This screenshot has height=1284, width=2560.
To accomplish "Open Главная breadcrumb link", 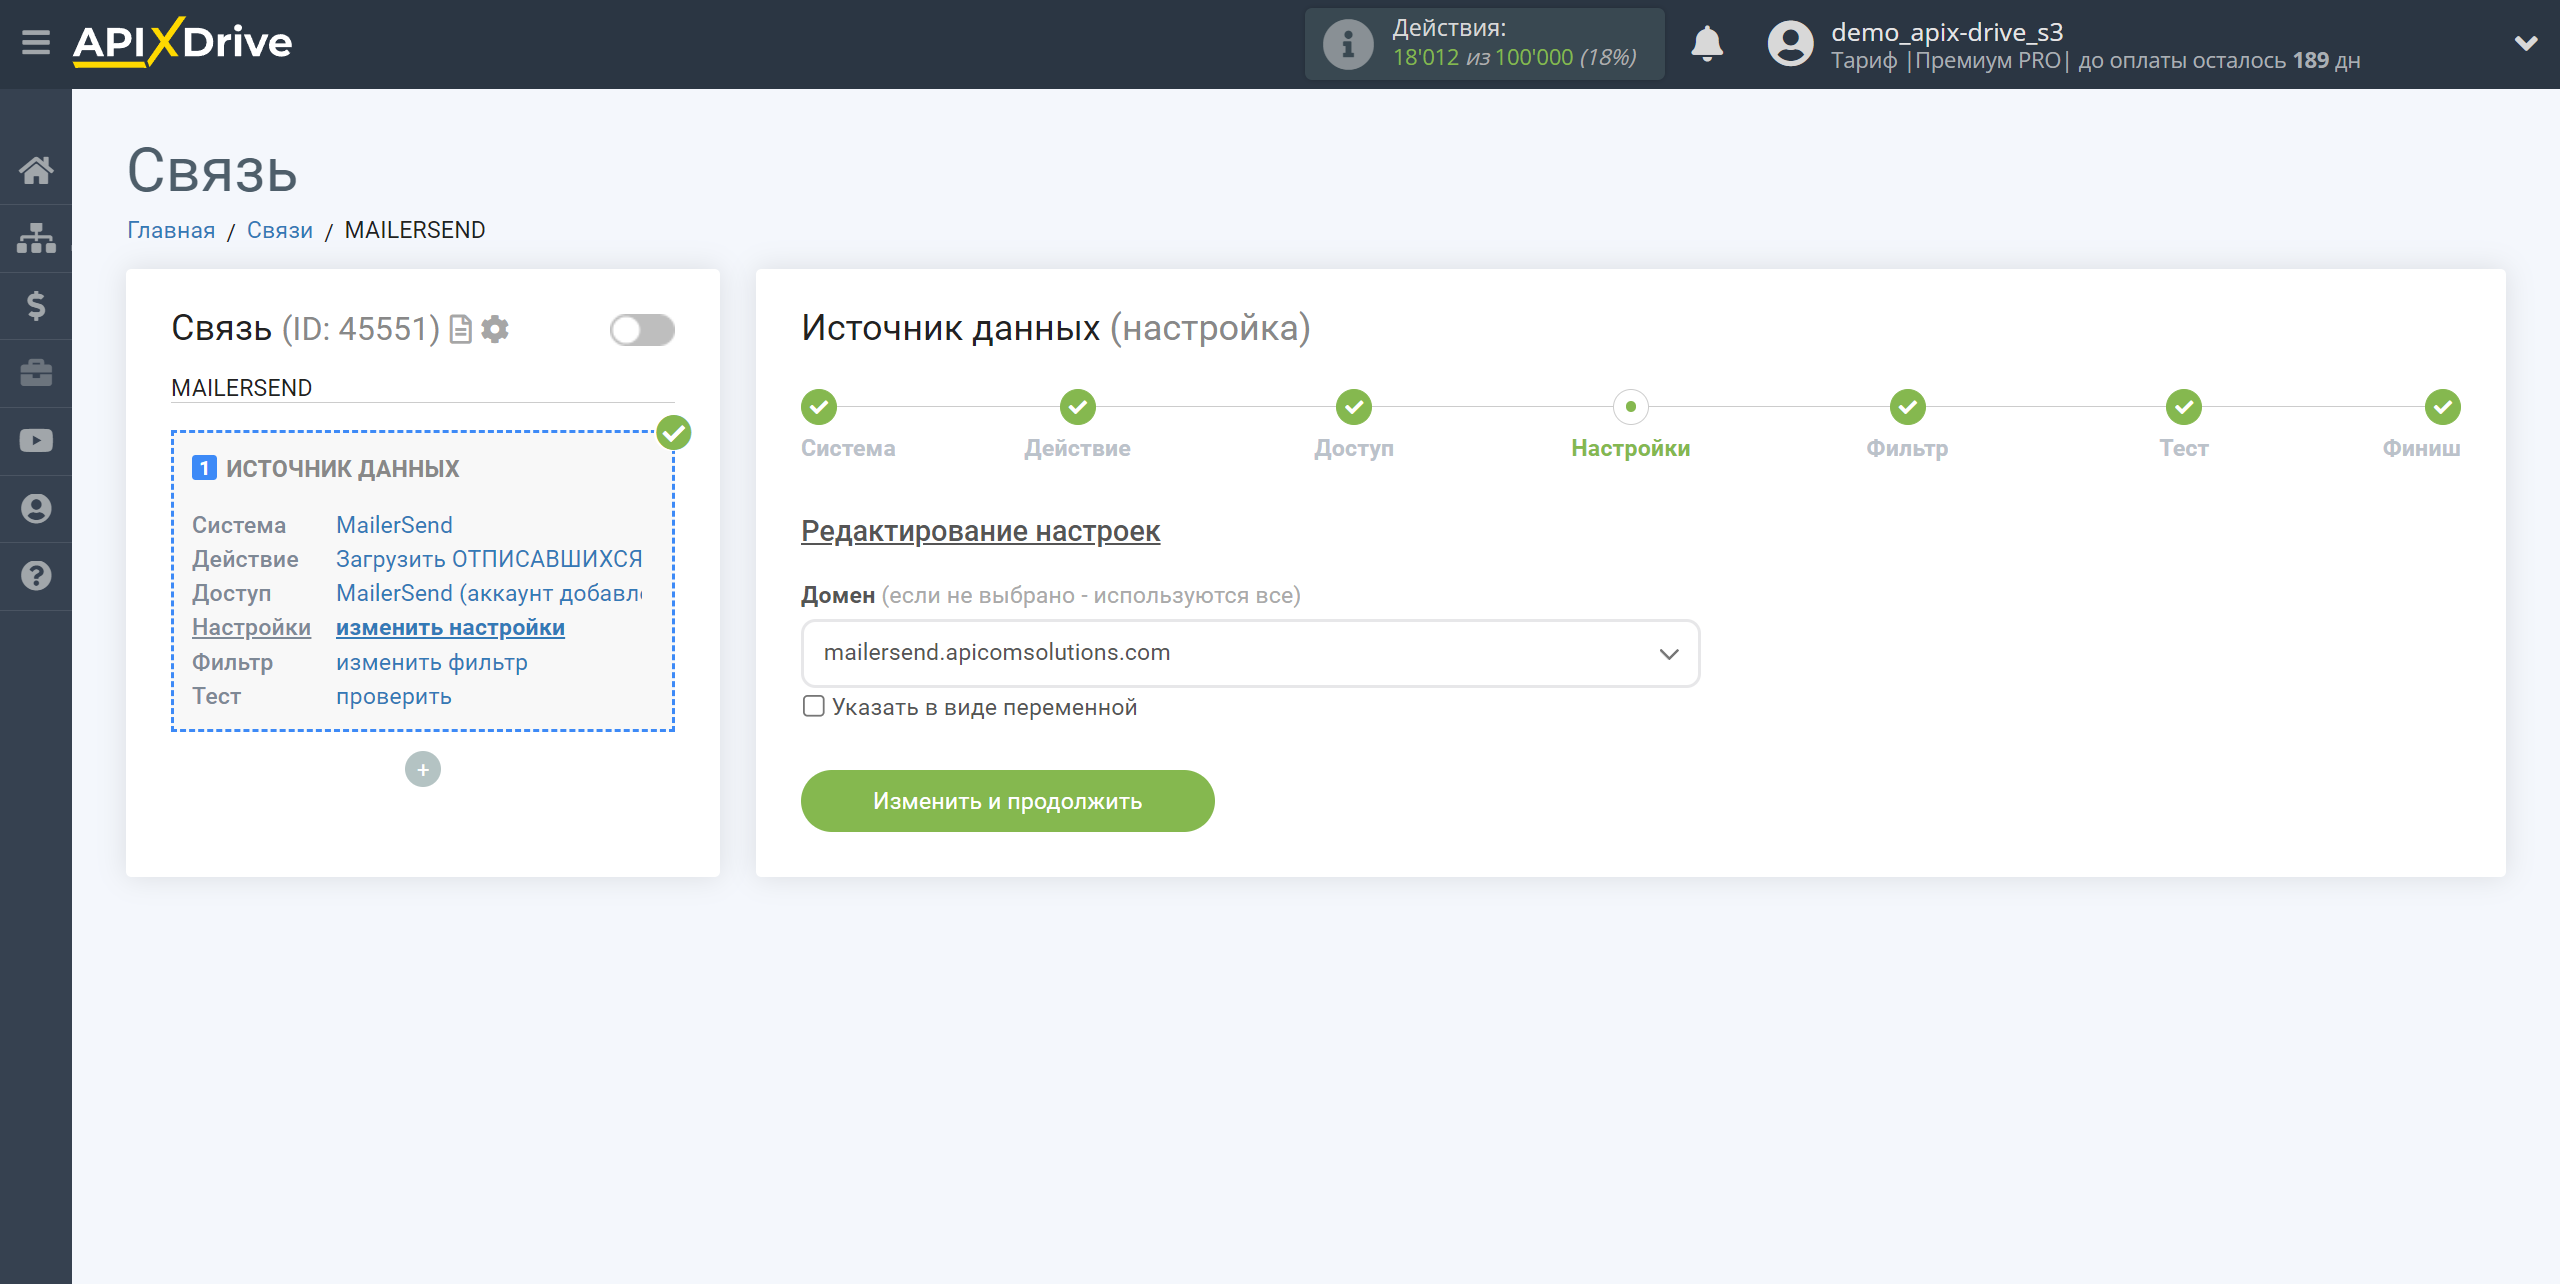I will tap(171, 230).
